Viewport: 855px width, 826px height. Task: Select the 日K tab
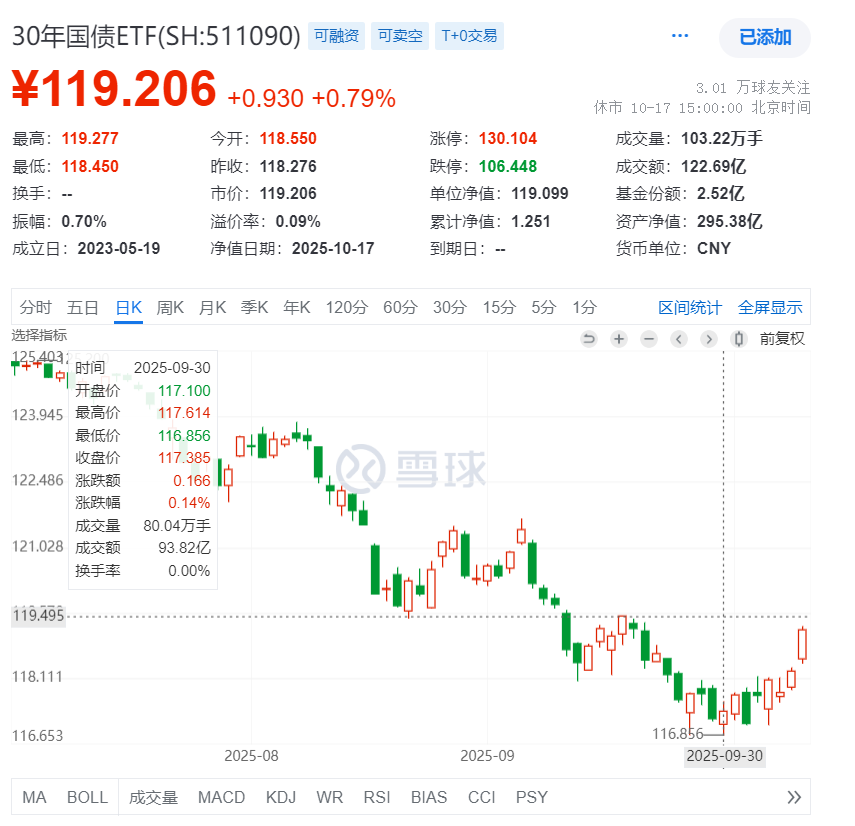129,308
